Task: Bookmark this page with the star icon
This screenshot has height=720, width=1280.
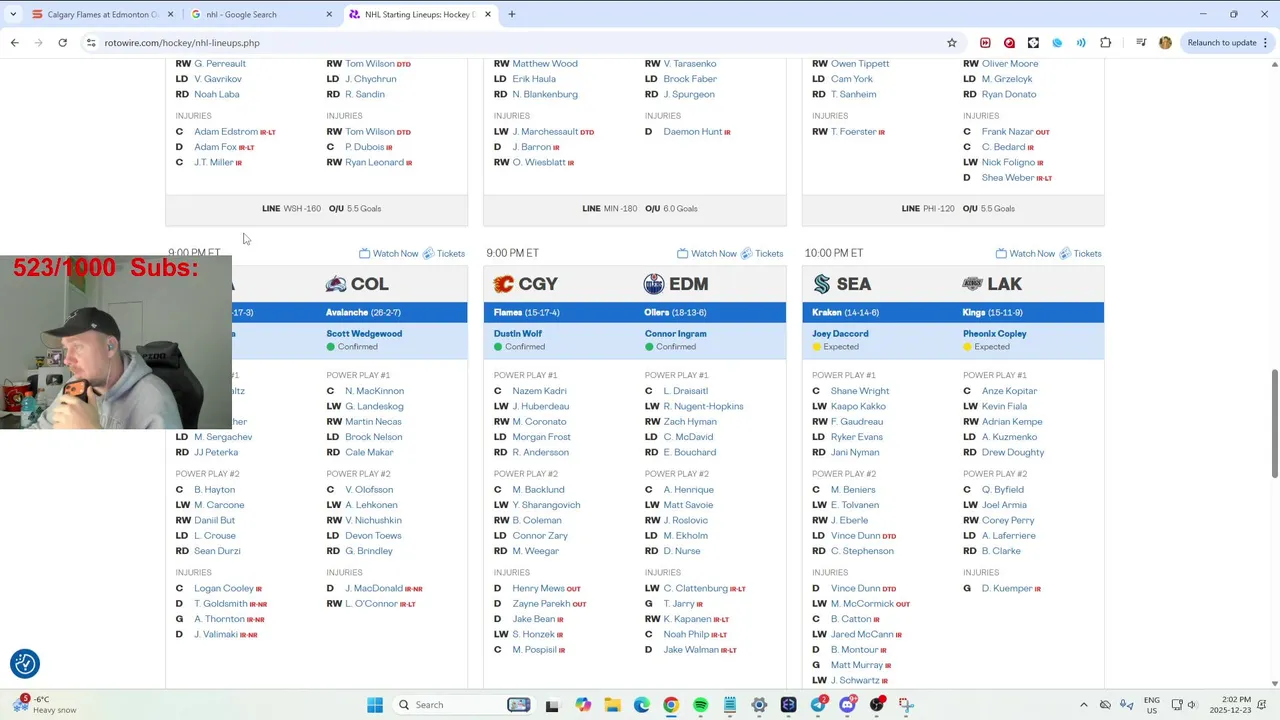Action: click(x=952, y=43)
